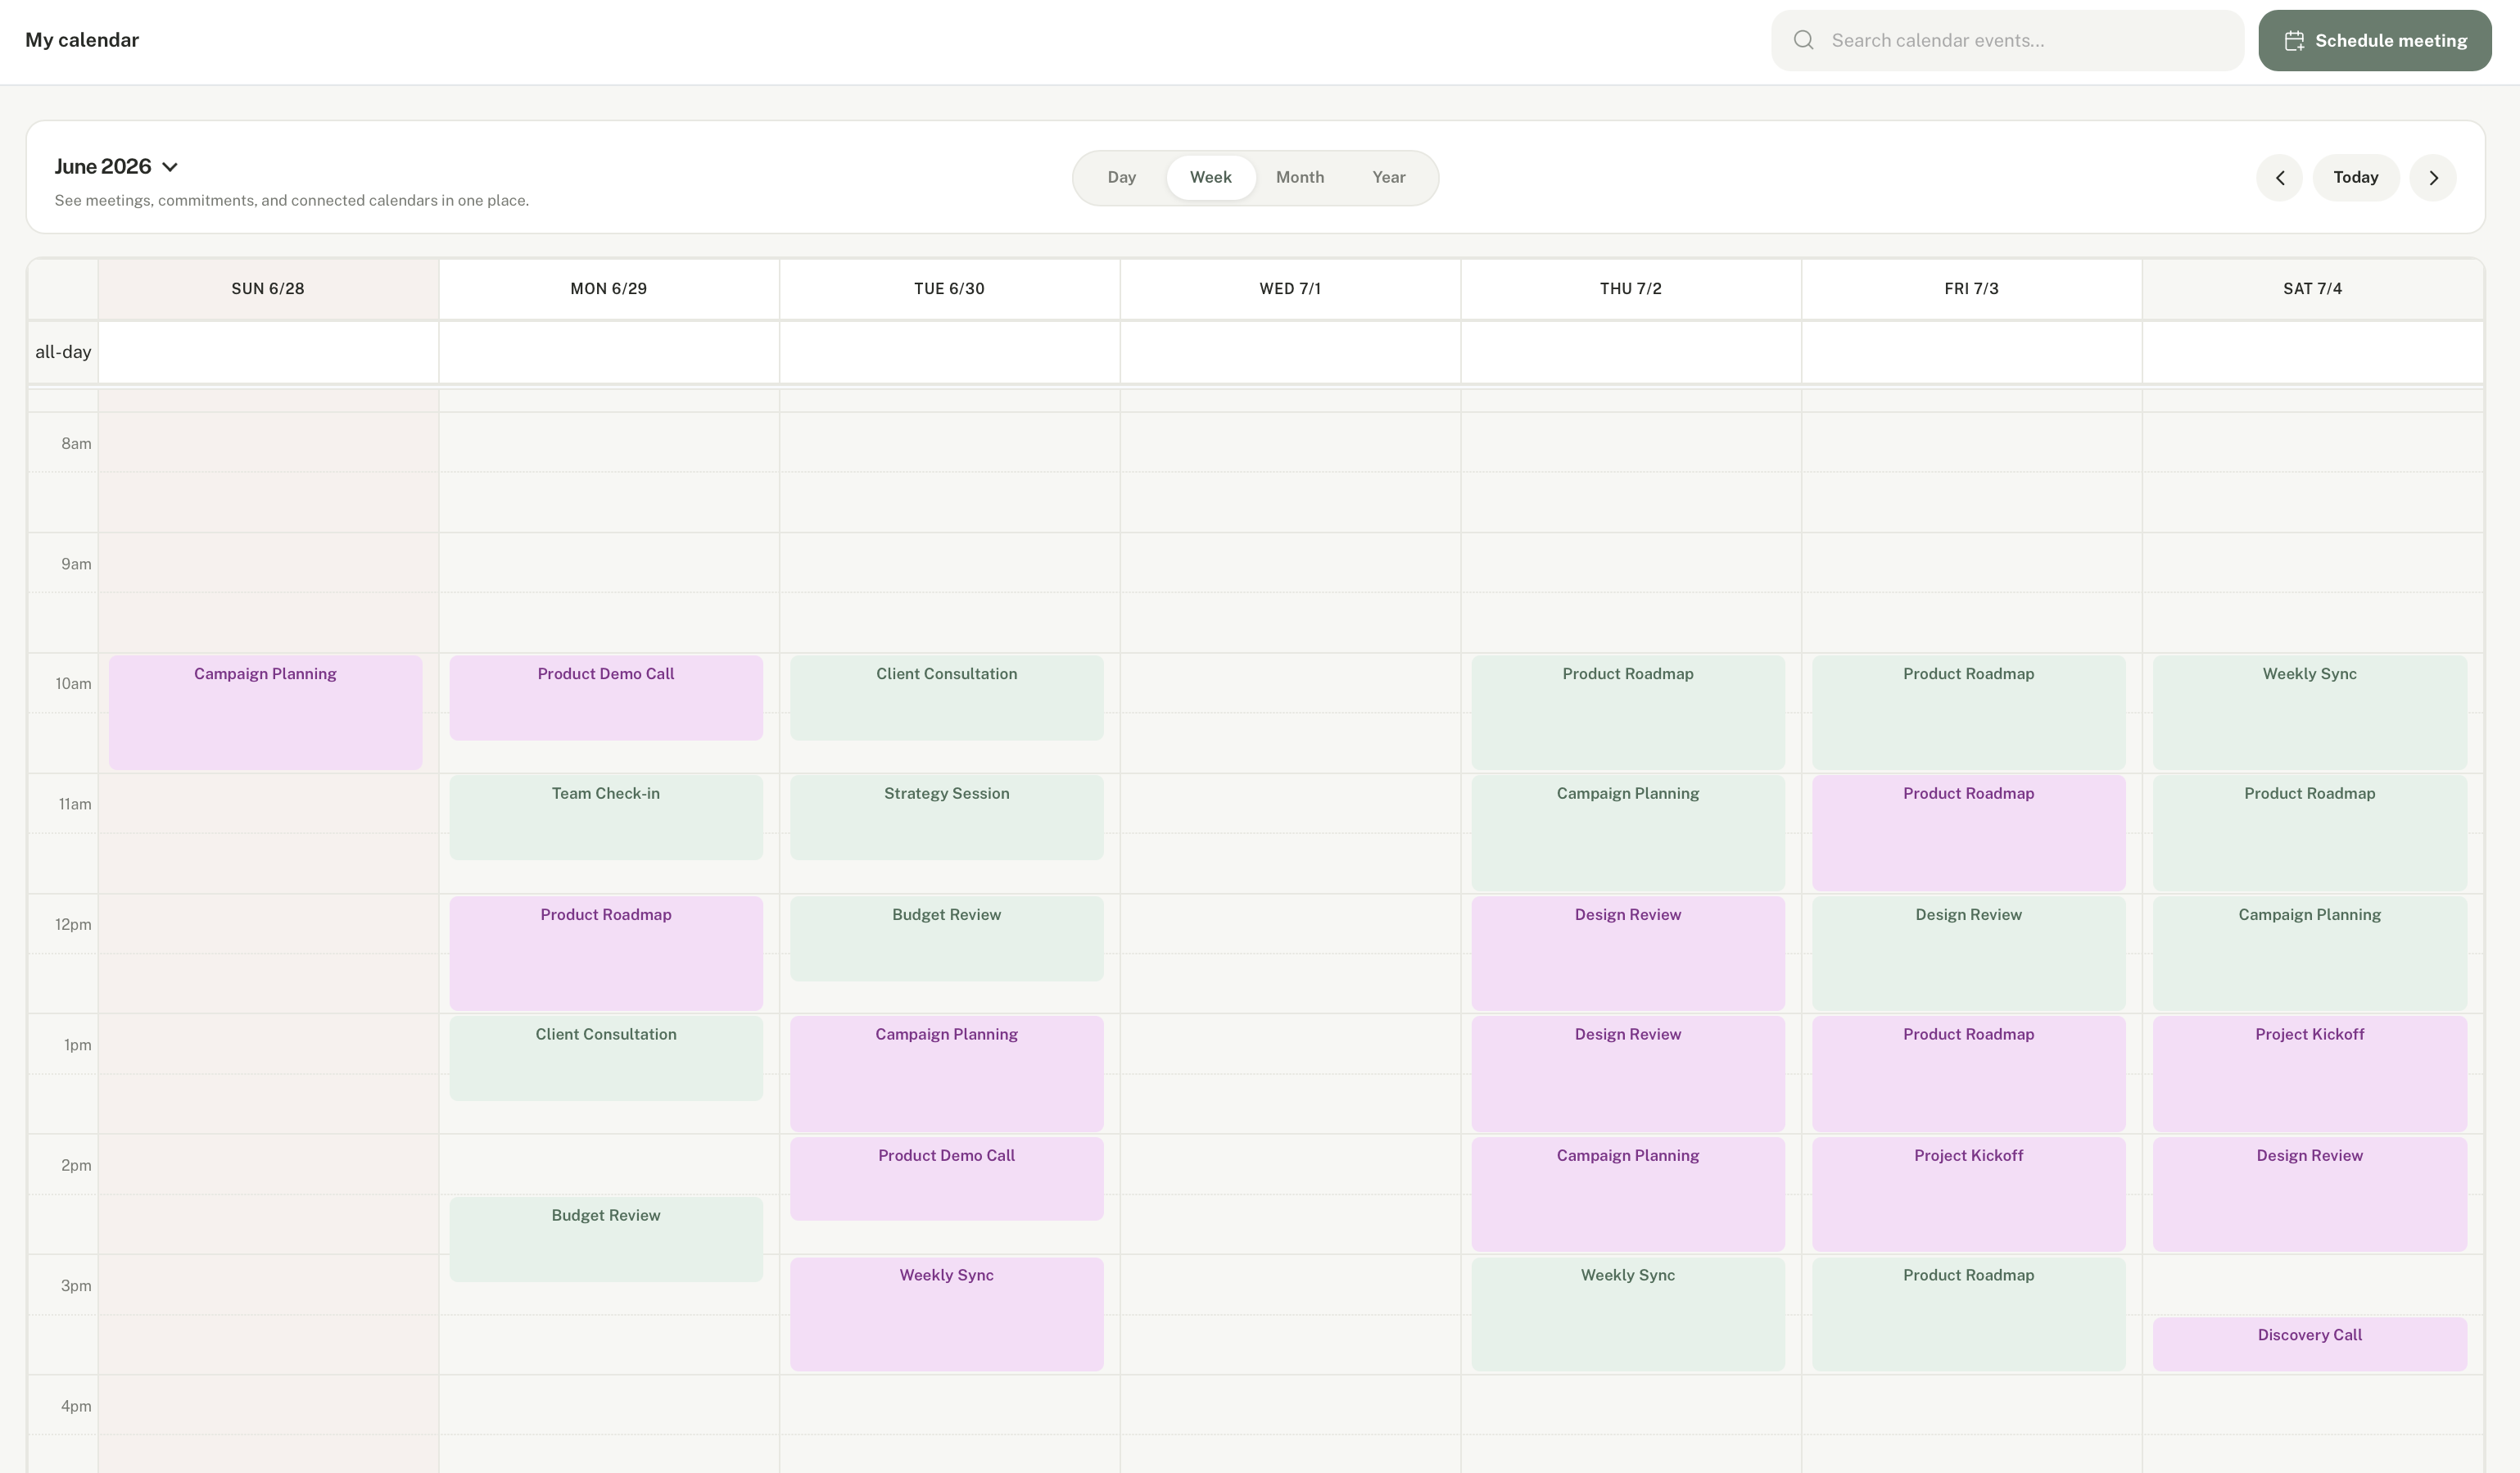This screenshot has height=1473, width=2520.
Task: Open Monday's Team Check-in event
Action: [x=606, y=817]
